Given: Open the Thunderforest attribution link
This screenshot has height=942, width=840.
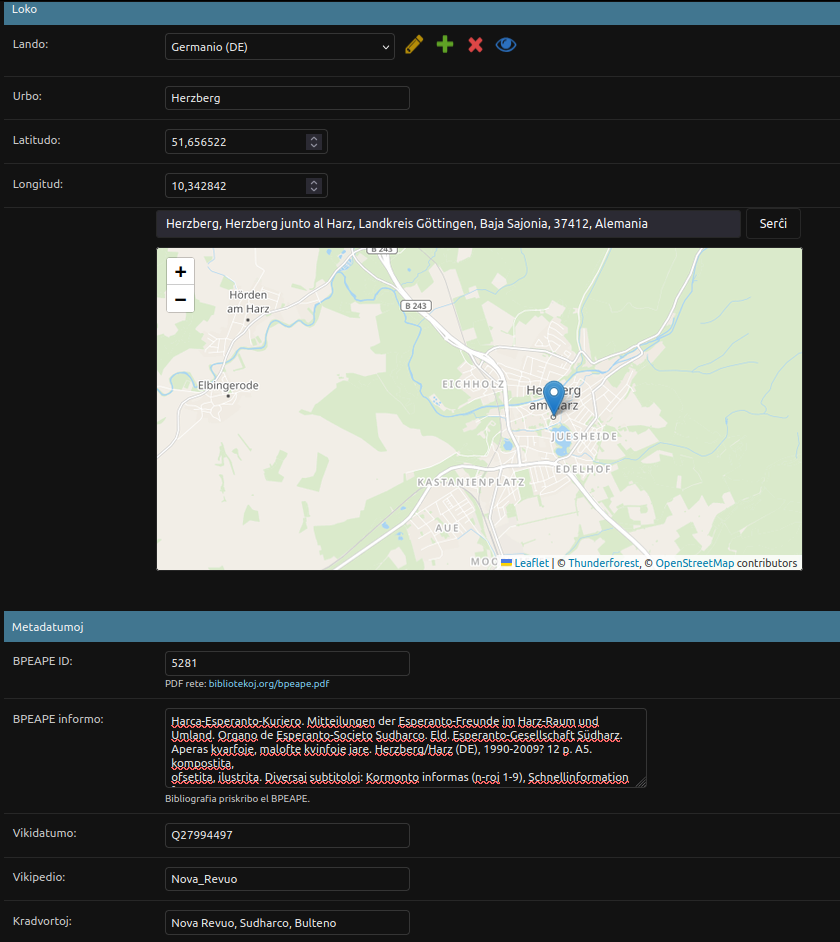Looking at the screenshot, I should tap(604, 563).
